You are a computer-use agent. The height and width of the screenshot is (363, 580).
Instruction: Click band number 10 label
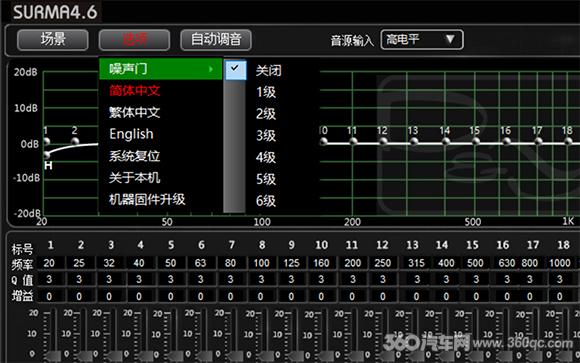[321, 245]
